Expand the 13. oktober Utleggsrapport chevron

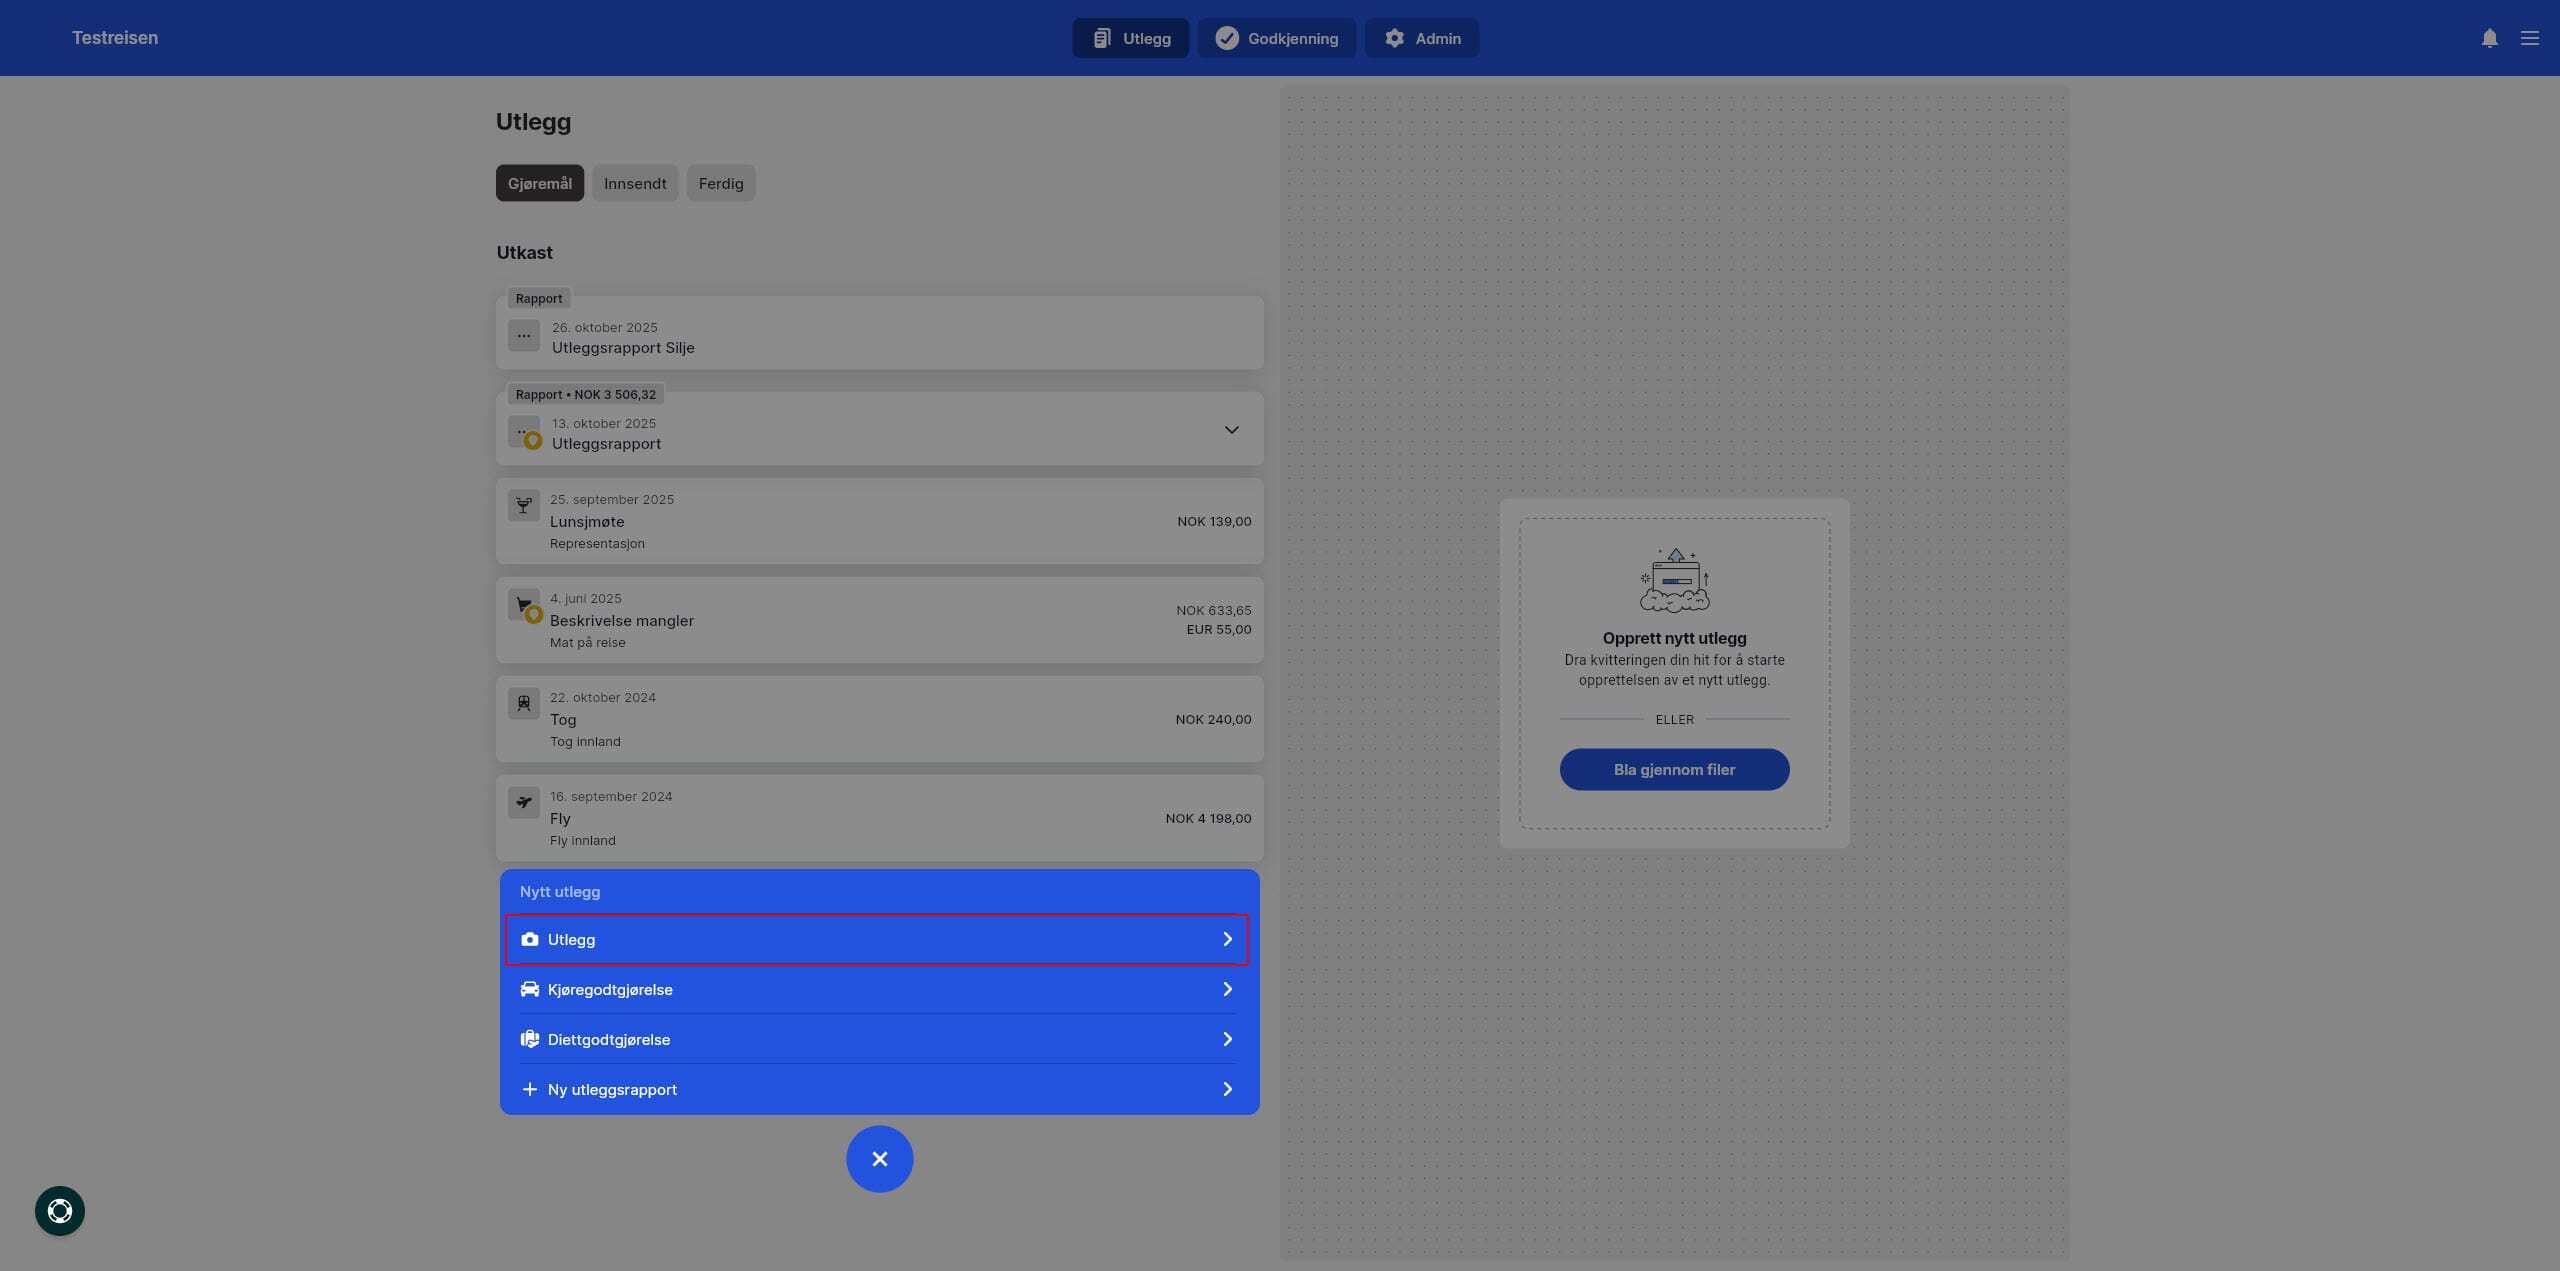coord(1231,430)
